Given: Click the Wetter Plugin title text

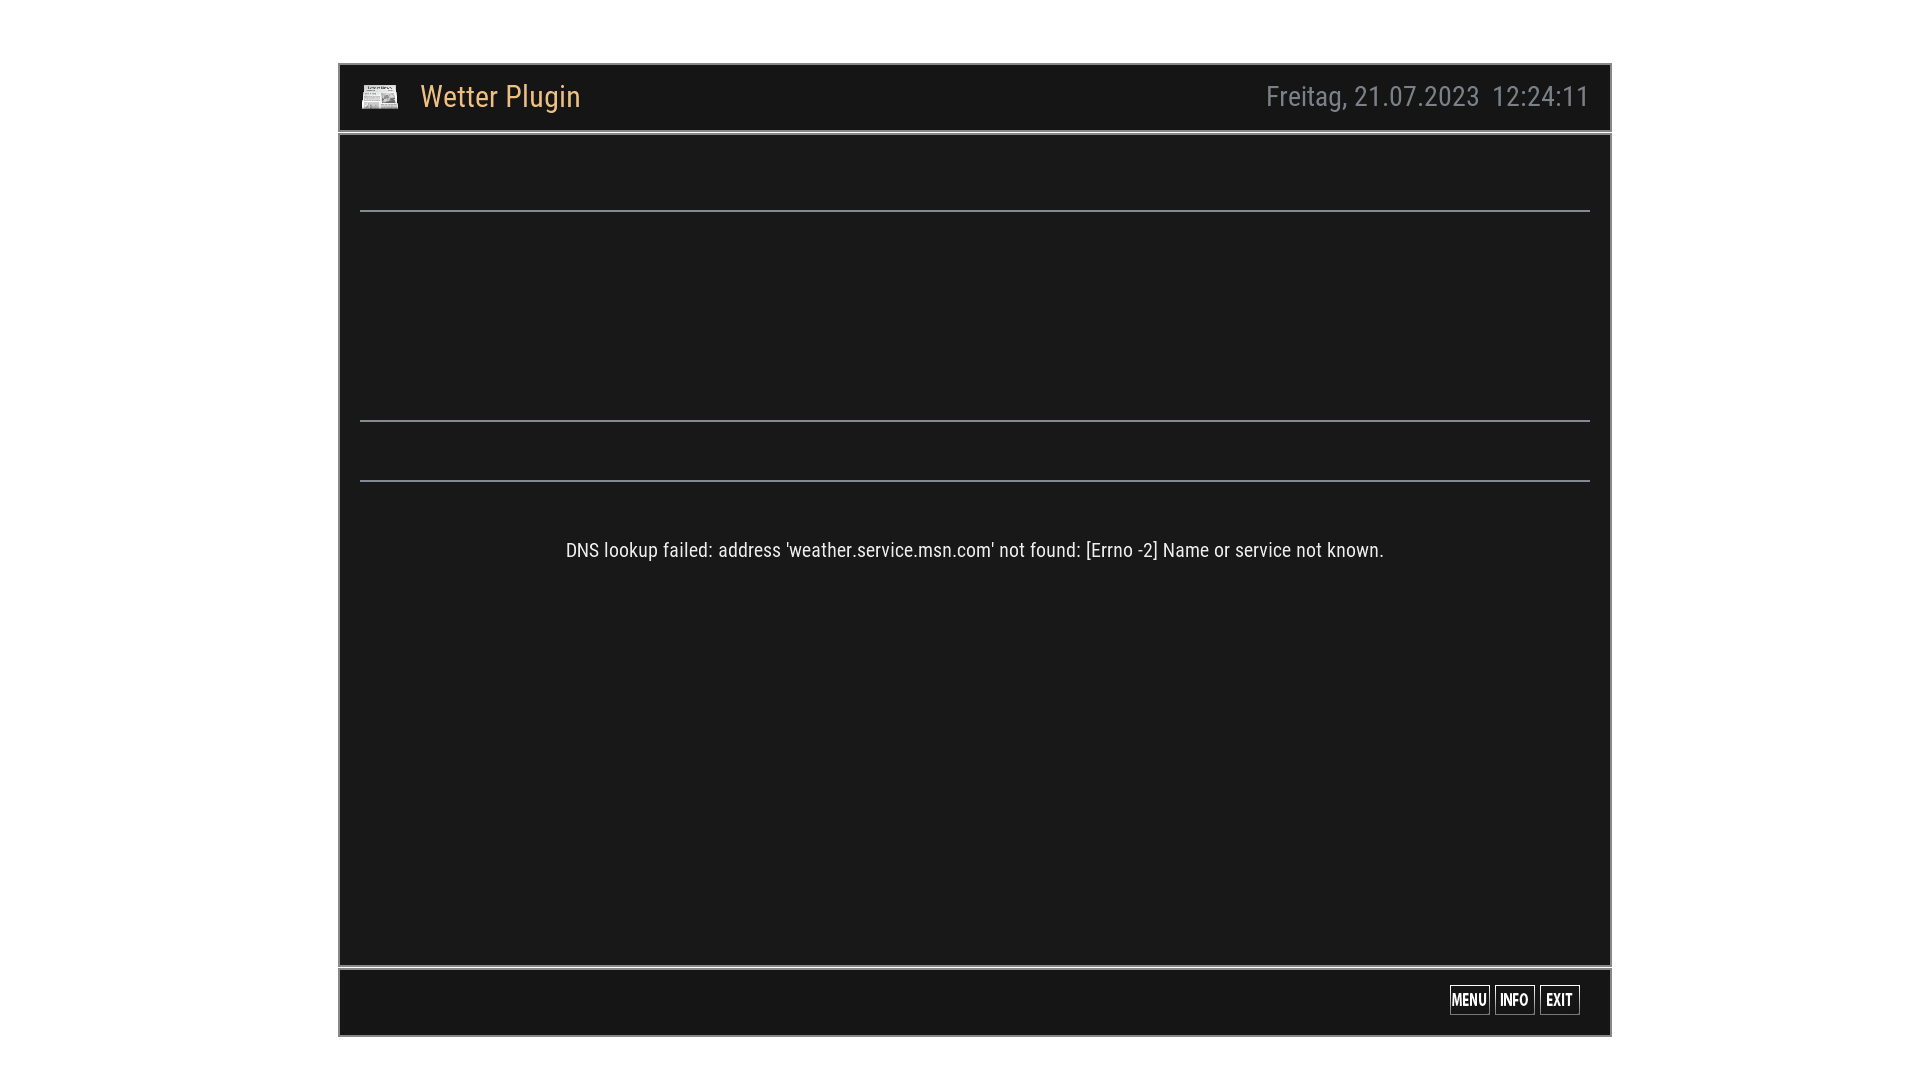Looking at the screenshot, I should [500, 97].
